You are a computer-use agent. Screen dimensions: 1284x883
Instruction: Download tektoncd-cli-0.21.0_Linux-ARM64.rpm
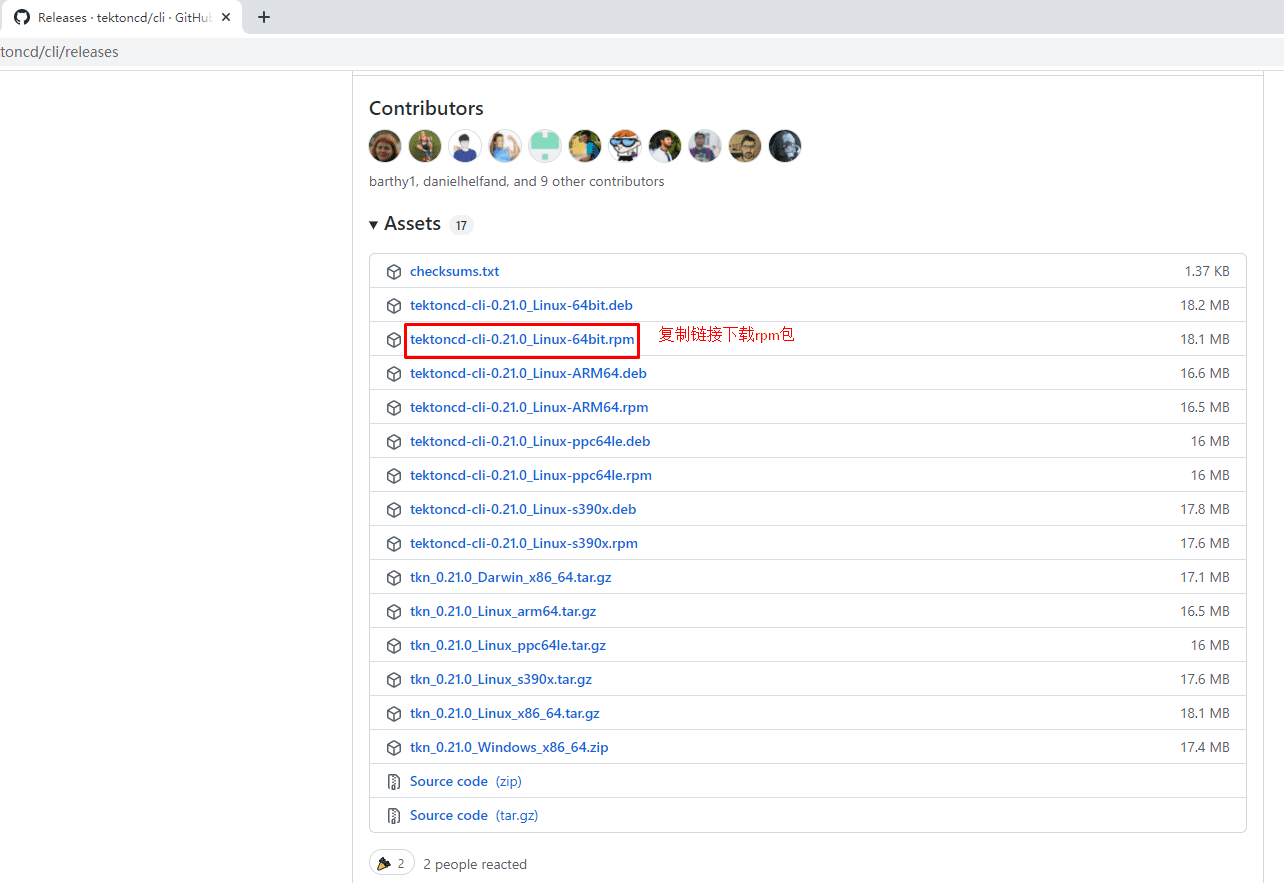(529, 407)
